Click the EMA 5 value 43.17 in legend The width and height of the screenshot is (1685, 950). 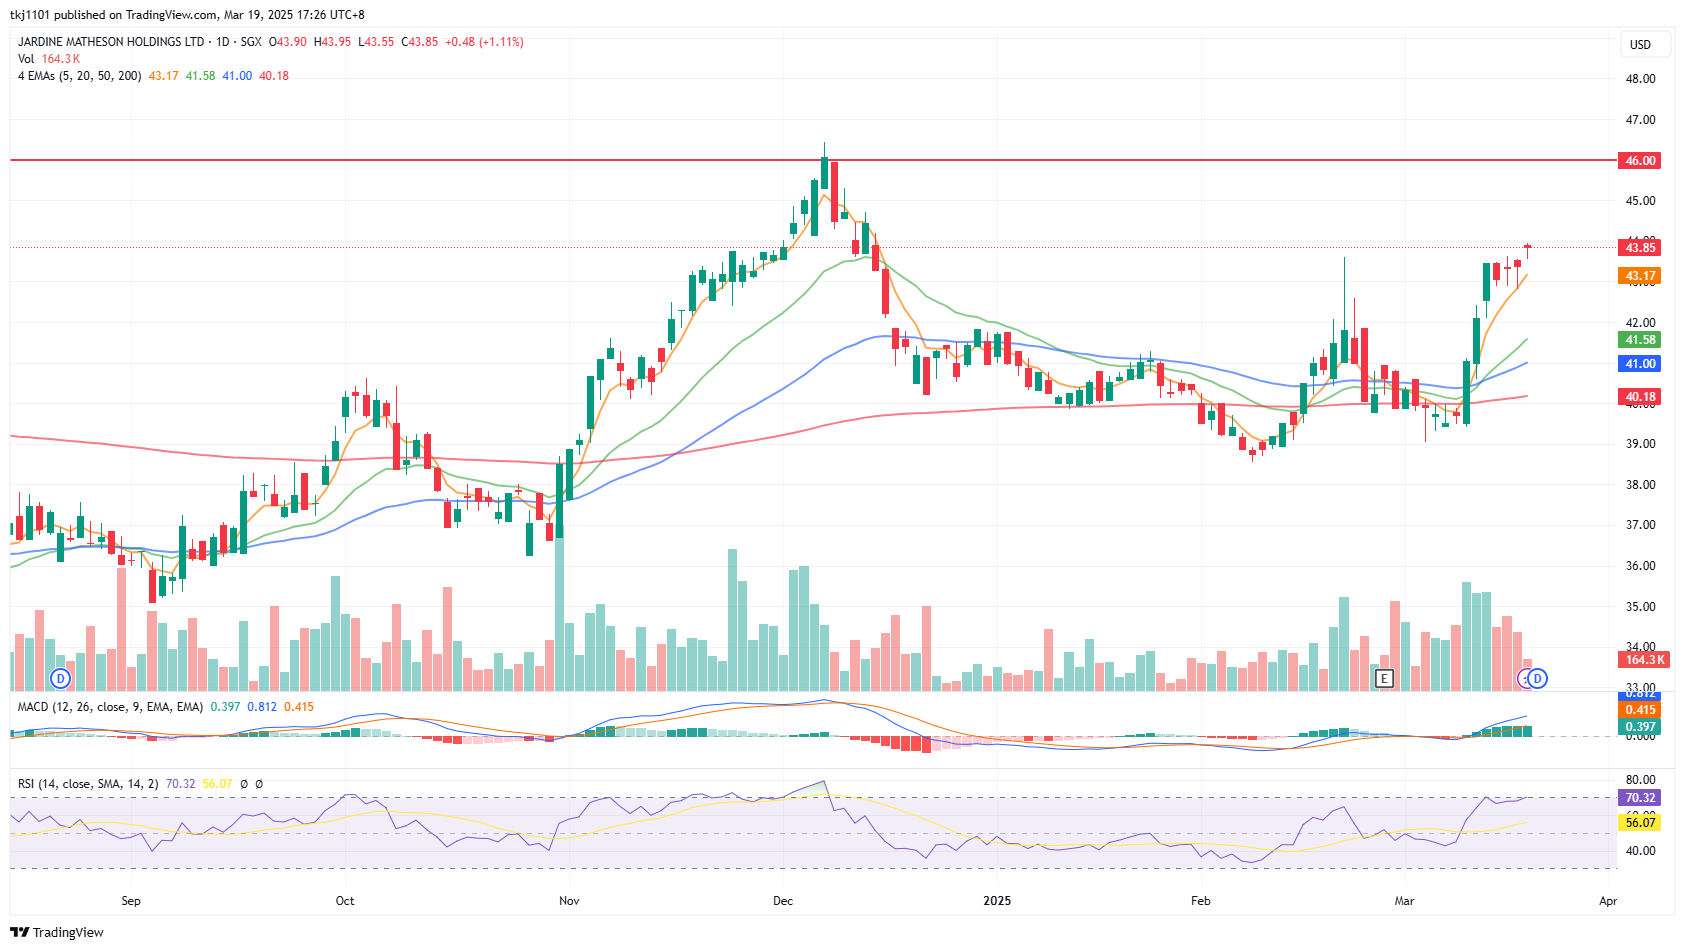point(164,76)
